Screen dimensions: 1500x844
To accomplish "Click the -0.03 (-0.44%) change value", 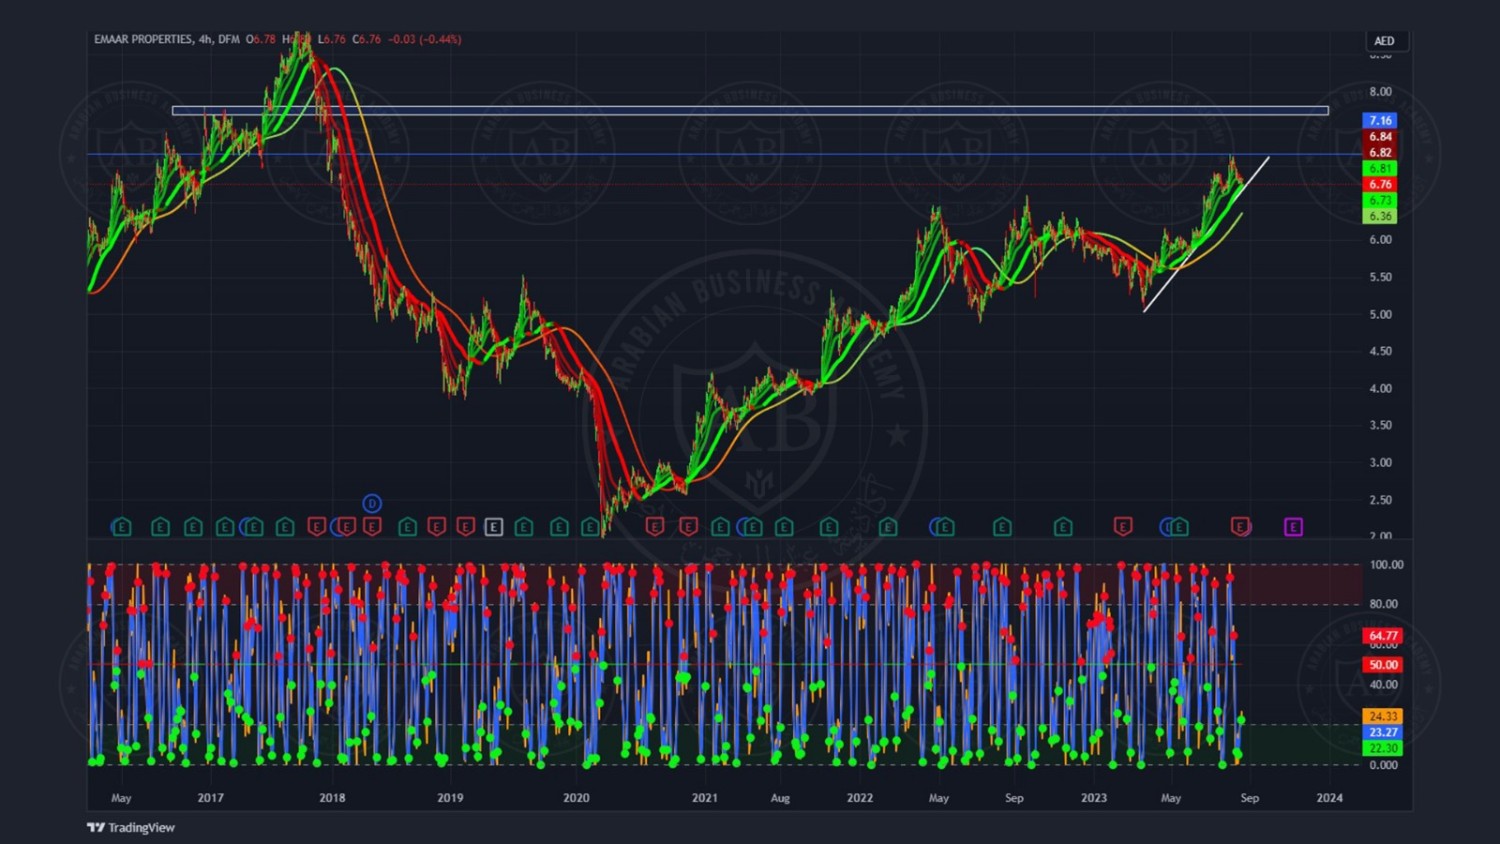I will pos(425,39).
